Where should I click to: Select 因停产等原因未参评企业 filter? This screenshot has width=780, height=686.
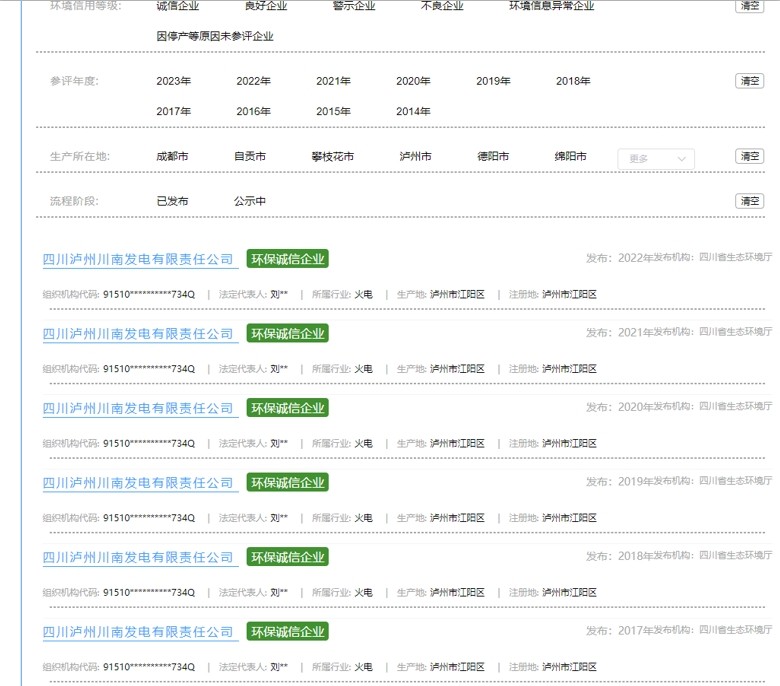click(215, 36)
